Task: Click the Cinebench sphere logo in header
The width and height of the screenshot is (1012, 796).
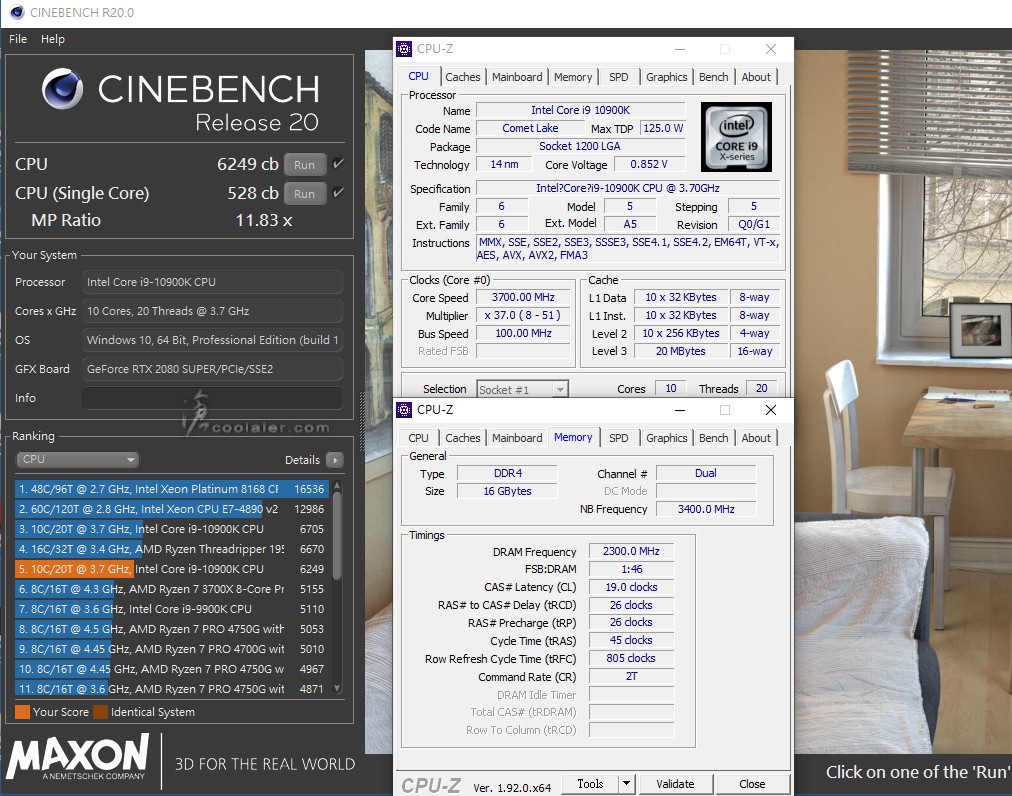Action: pyautogui.click(x=63, y=89)
